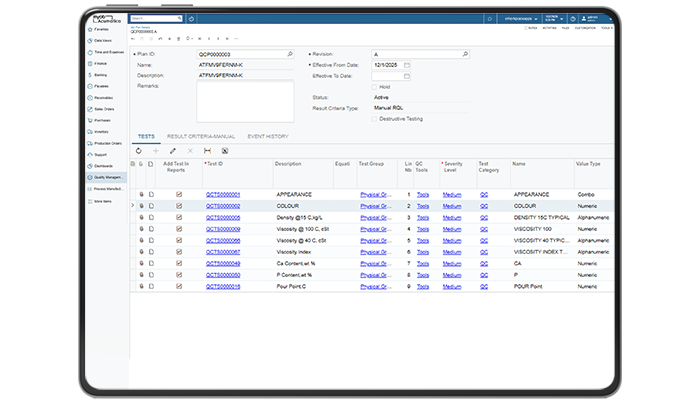Image resolution: width=700 pixels, height=403 pixels.
Task: Open the Activities menu item
Action: click(x=549, y=28)
